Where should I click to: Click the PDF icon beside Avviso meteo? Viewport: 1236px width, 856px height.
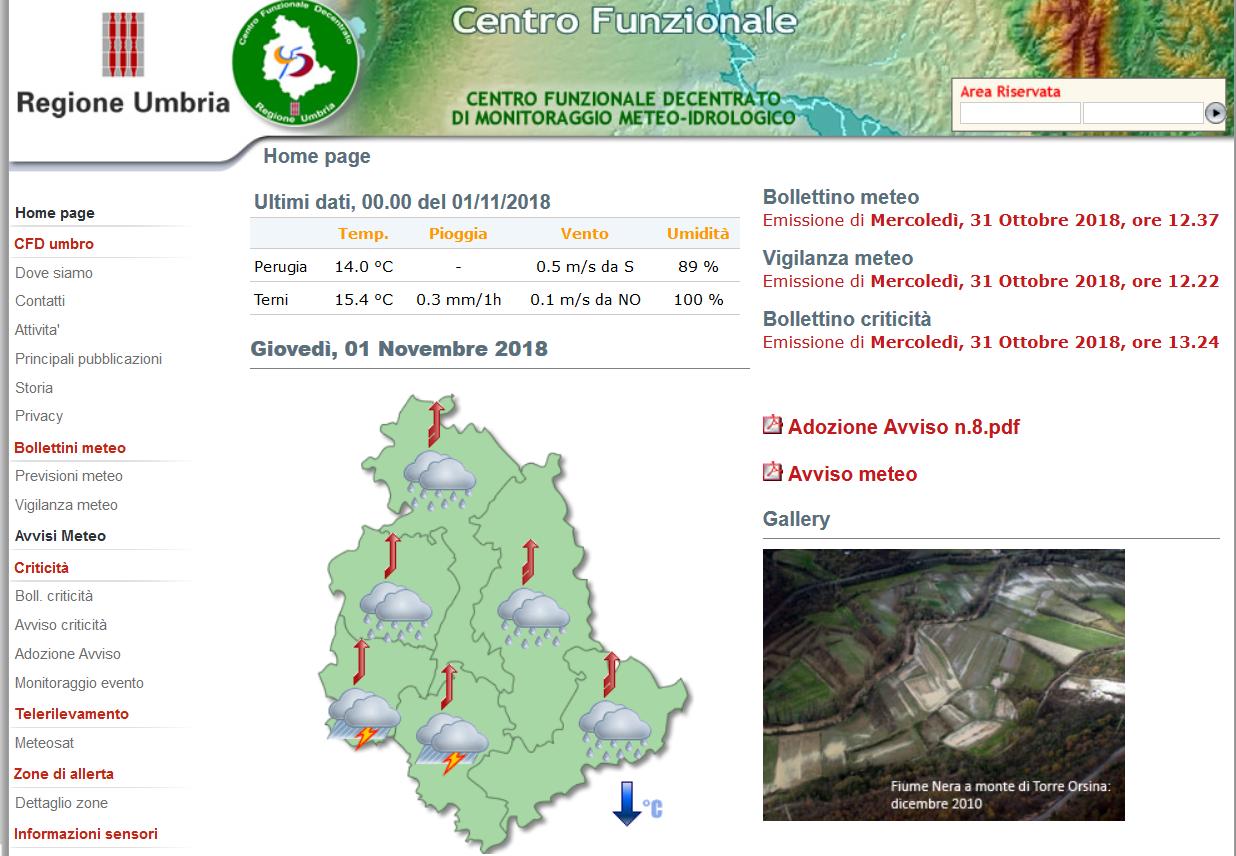[x=772, y=471]
